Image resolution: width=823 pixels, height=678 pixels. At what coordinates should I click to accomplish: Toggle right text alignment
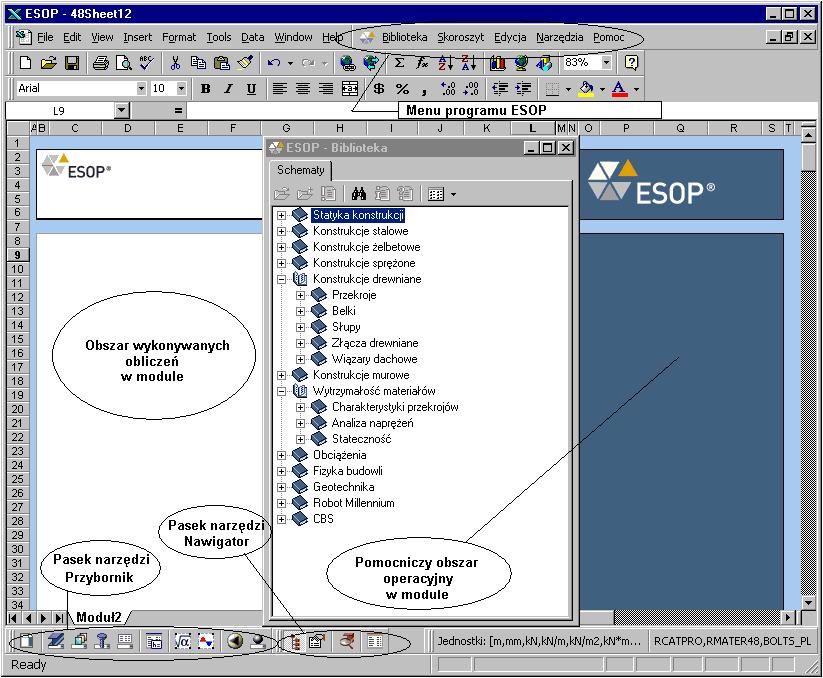pyautogui.click(x=325, y=89)
